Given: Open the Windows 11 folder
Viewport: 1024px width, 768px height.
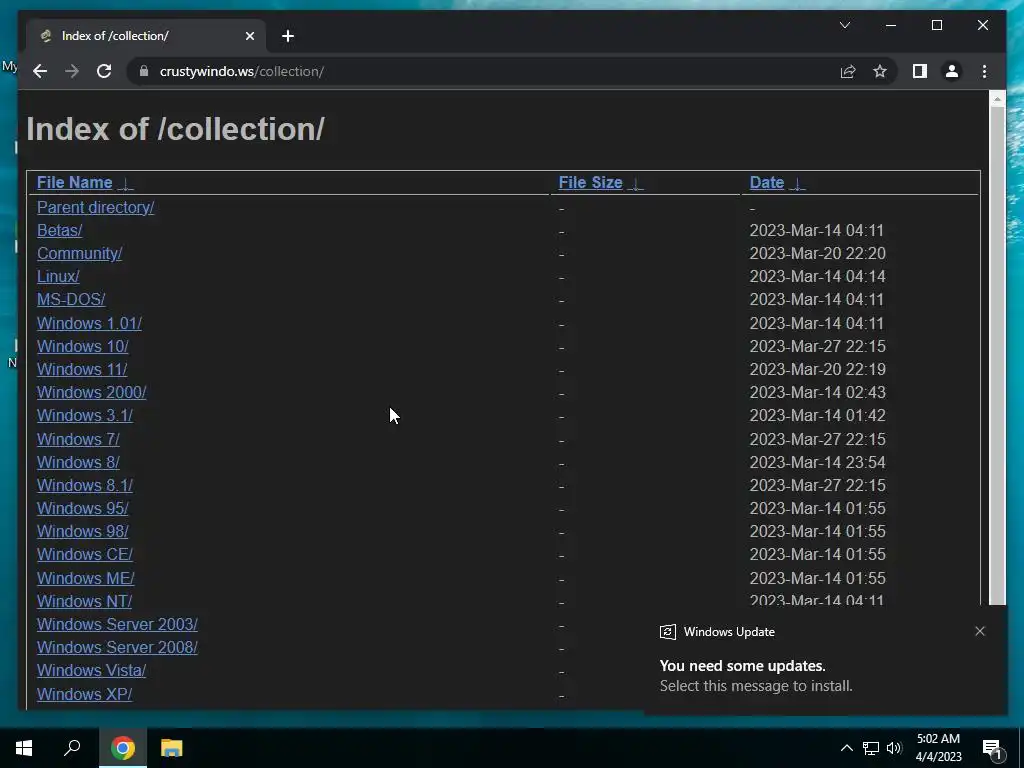Looking at the screenshot, I should coord(82,370).
